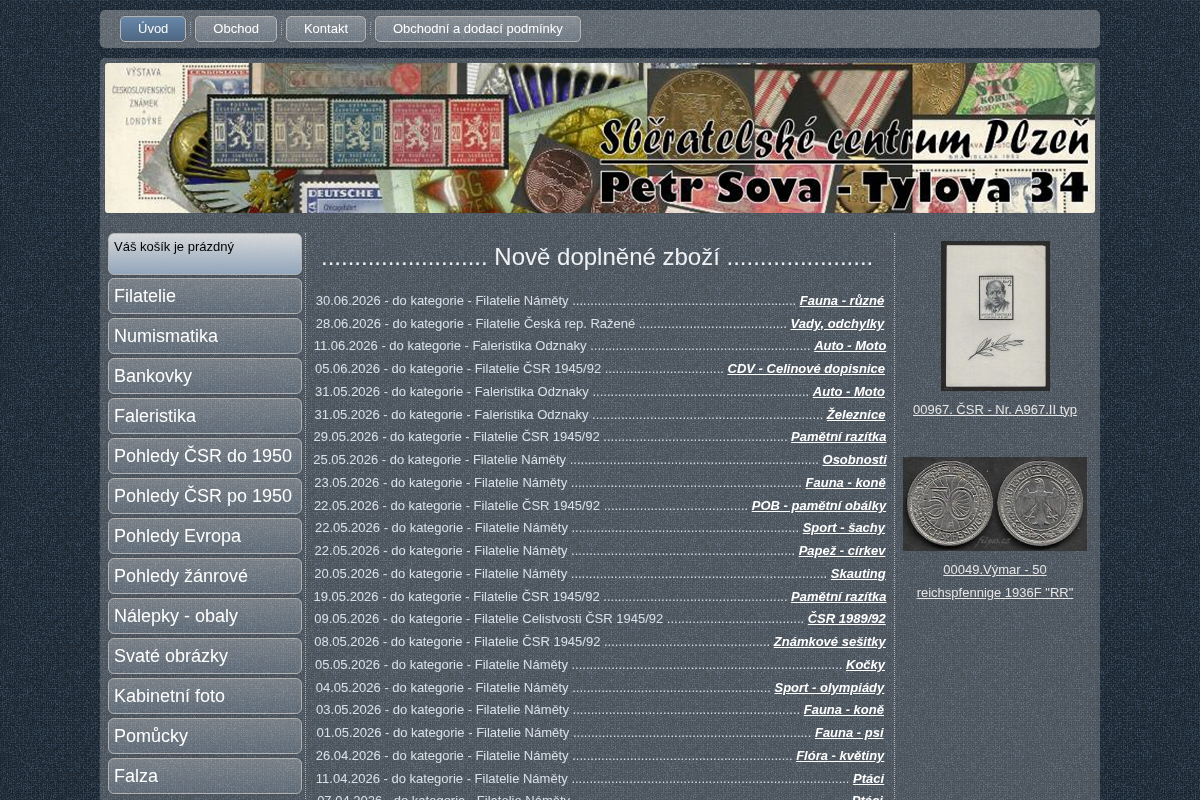Screen dimensions: 1200x800
Task: Open Obchodní a dodací podmínky tab
Action: pyautogui.click(x=478, y=29)
